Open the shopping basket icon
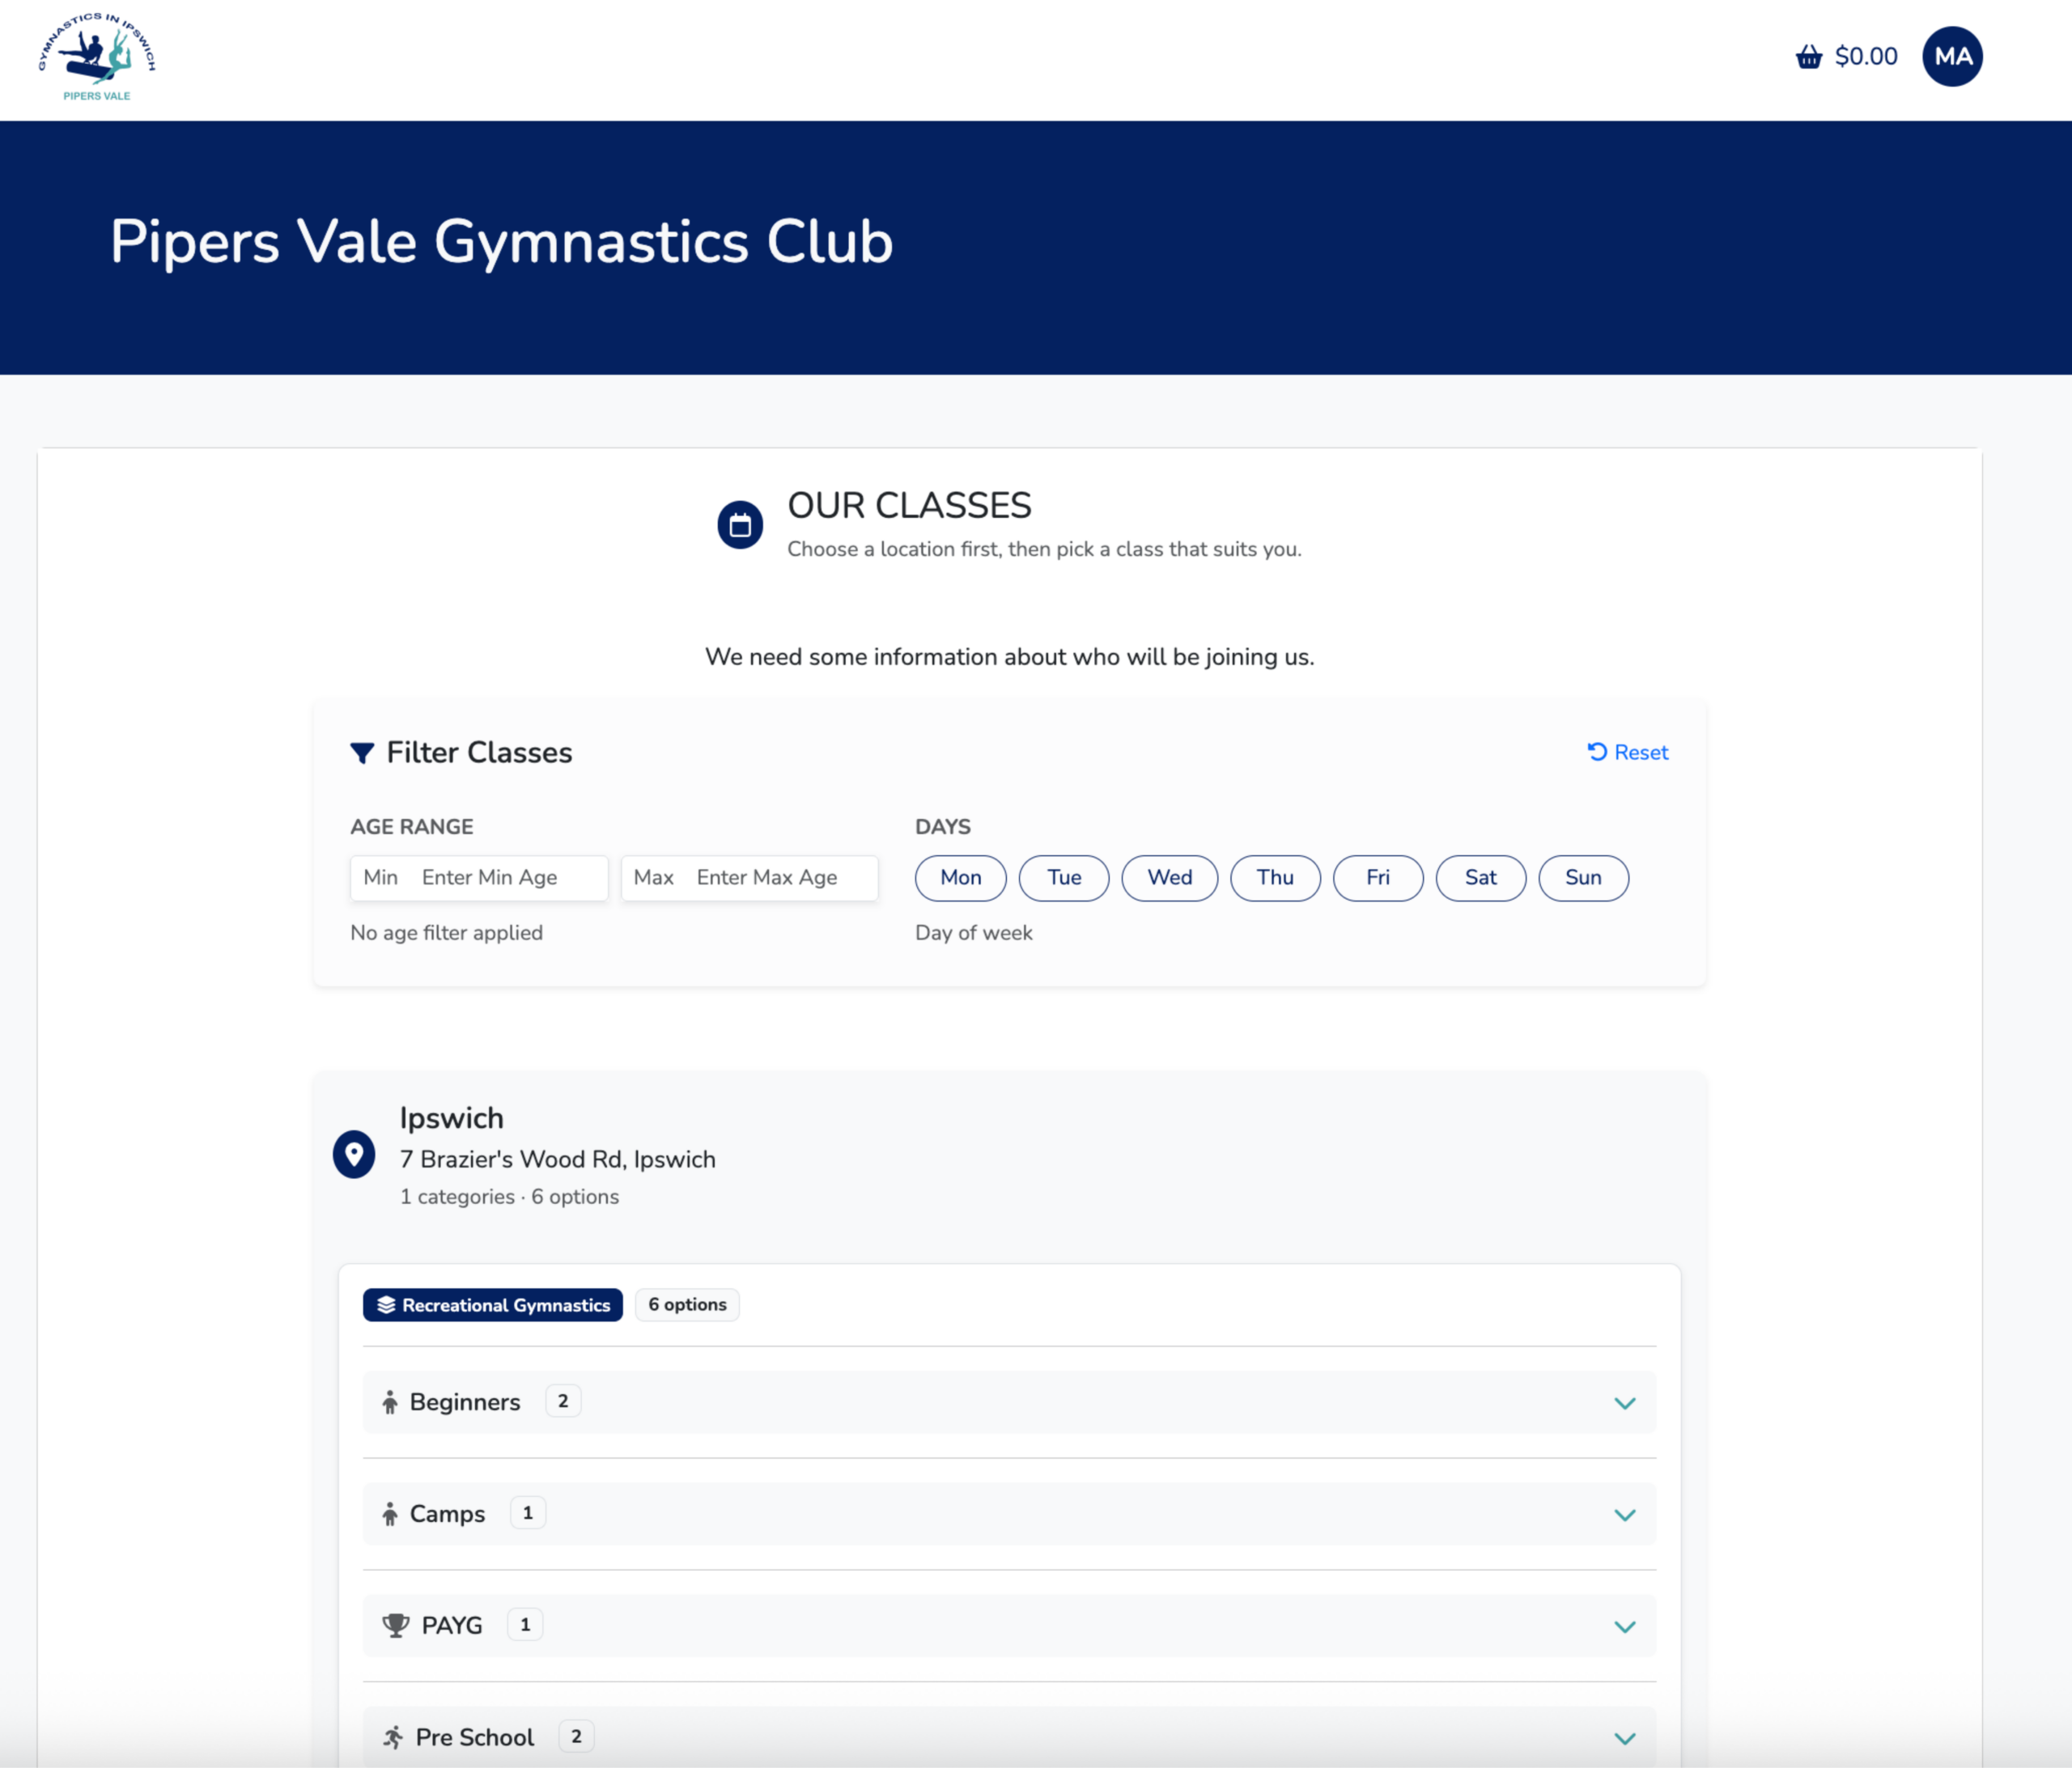The width and height of the screenshot is (2072, 1768). (1808, 57)
